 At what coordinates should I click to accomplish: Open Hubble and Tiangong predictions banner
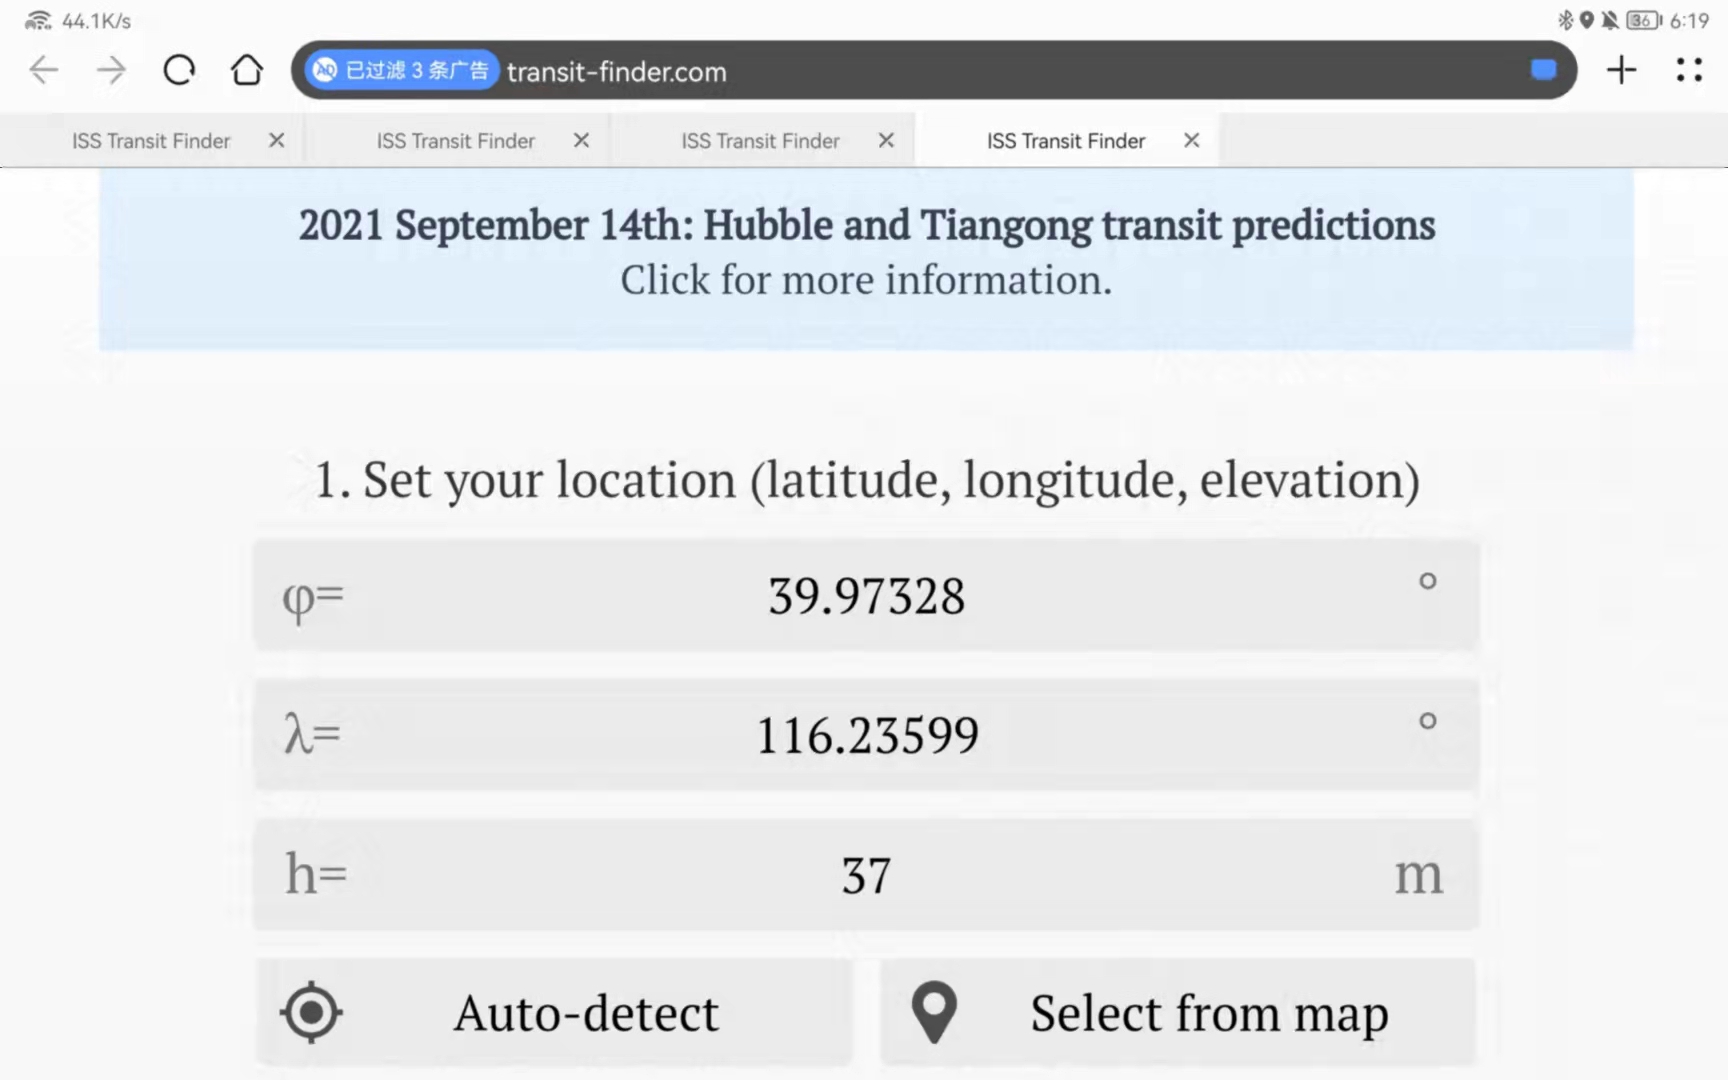coord(866,252)
